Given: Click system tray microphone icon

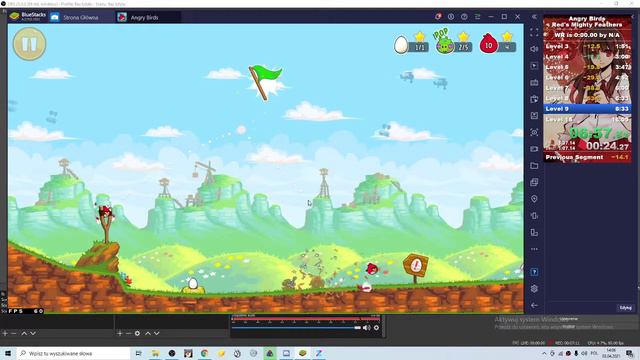Looking at the screenshot, I should [576, 353].
